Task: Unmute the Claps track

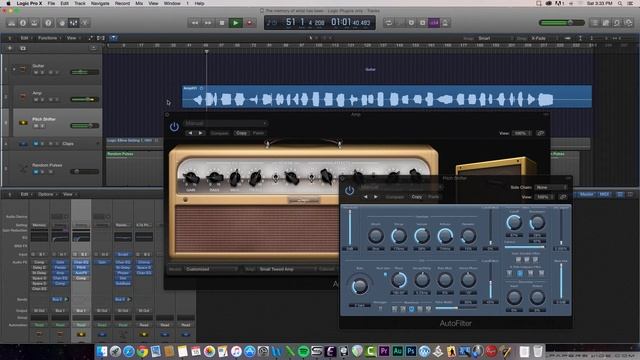Action: click(x=36, y=144)
